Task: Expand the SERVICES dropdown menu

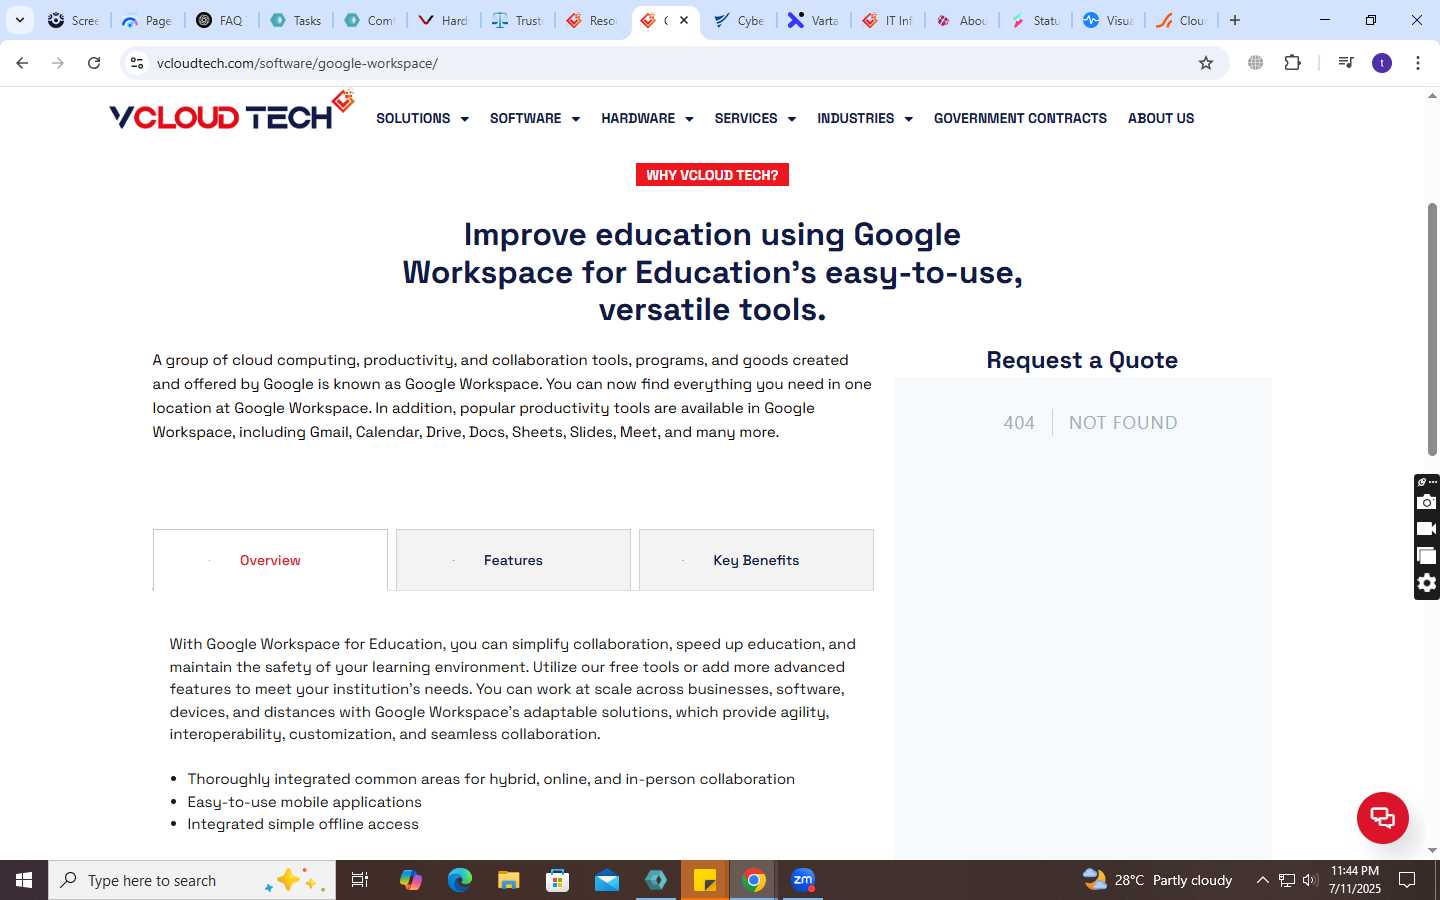Action: point(755,118)
